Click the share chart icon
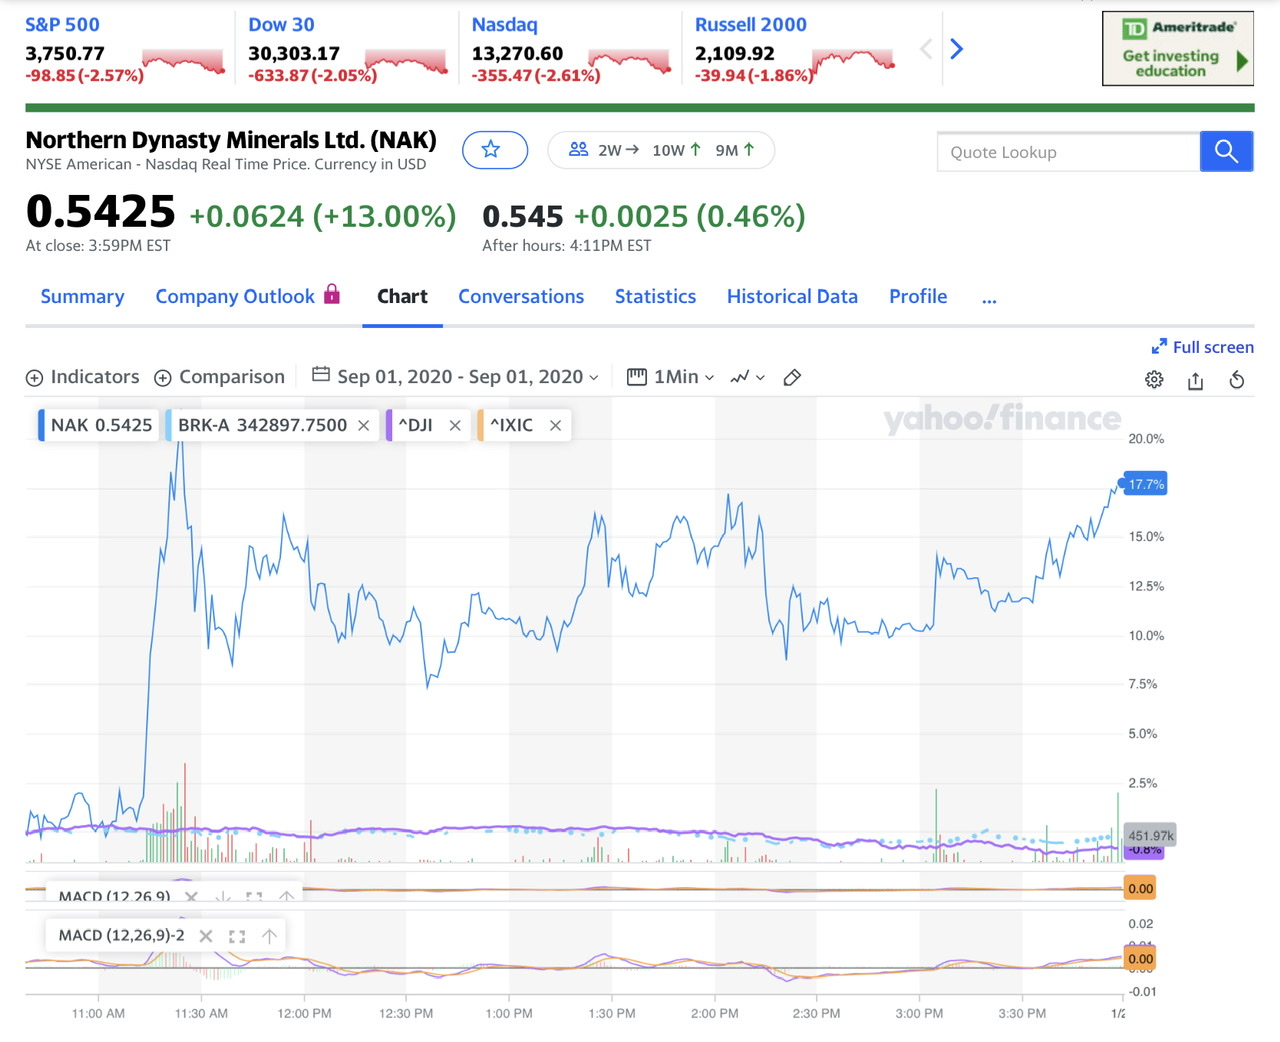This screenshot has height=1042, width=1280. (1195, 379)
